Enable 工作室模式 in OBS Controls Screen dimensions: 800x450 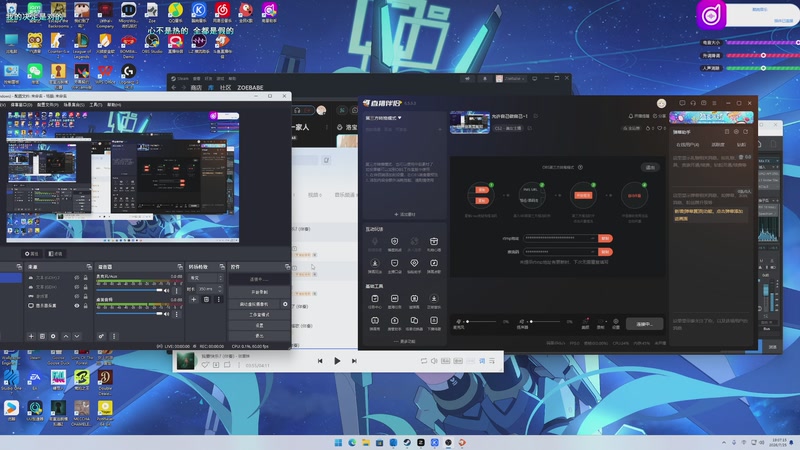pos(260,315)
